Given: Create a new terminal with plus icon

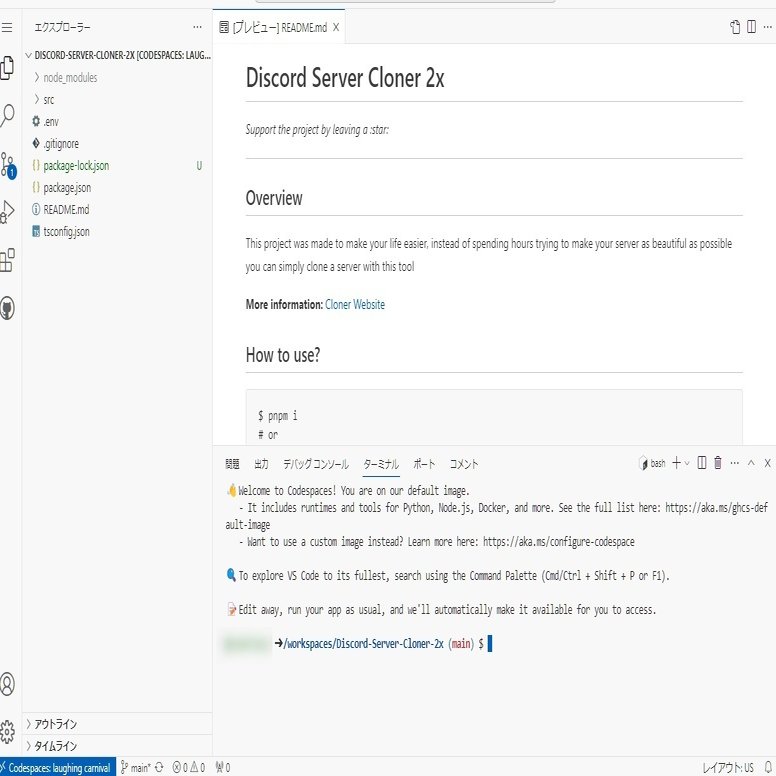Looking at the screenshot, I should (x=676, y=463).
